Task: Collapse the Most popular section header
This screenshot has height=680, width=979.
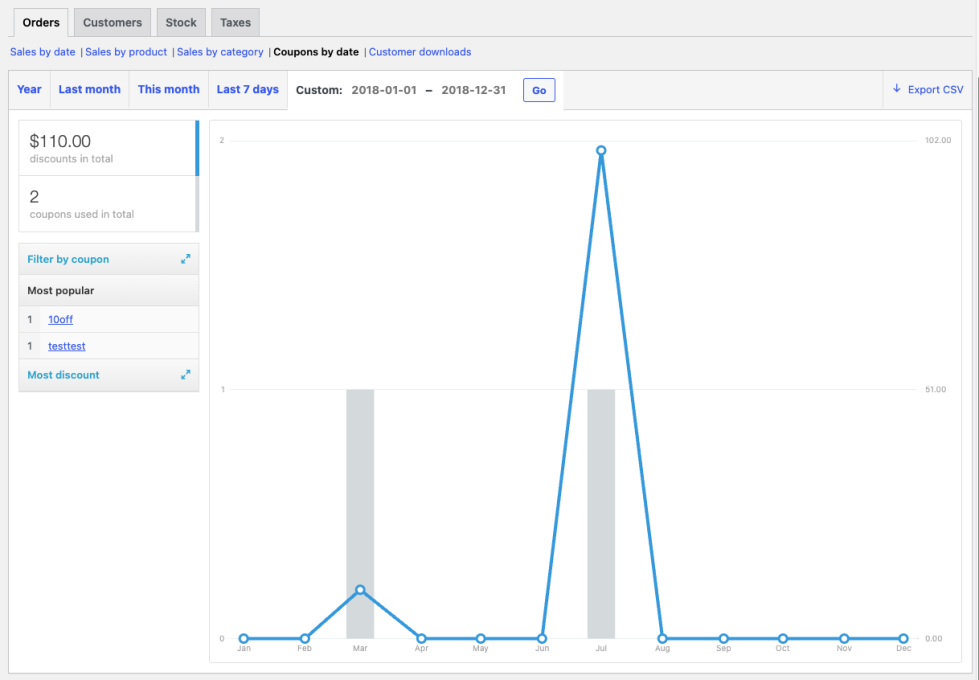Action: click(x=108, y=291)
